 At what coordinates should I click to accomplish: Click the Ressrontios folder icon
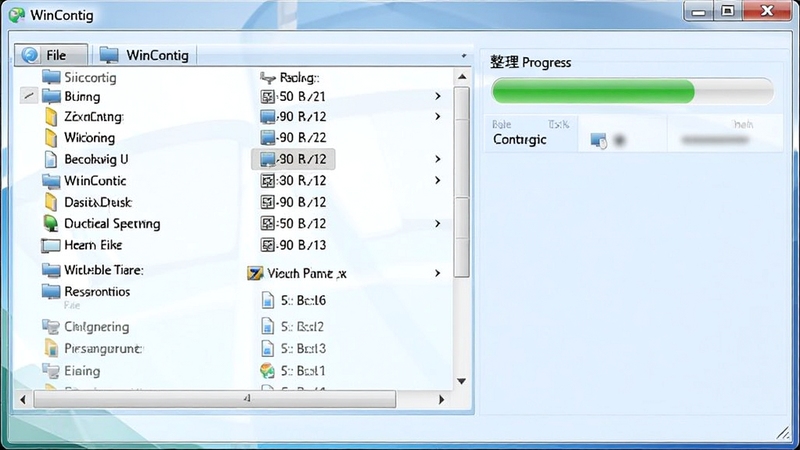point(51,291)
